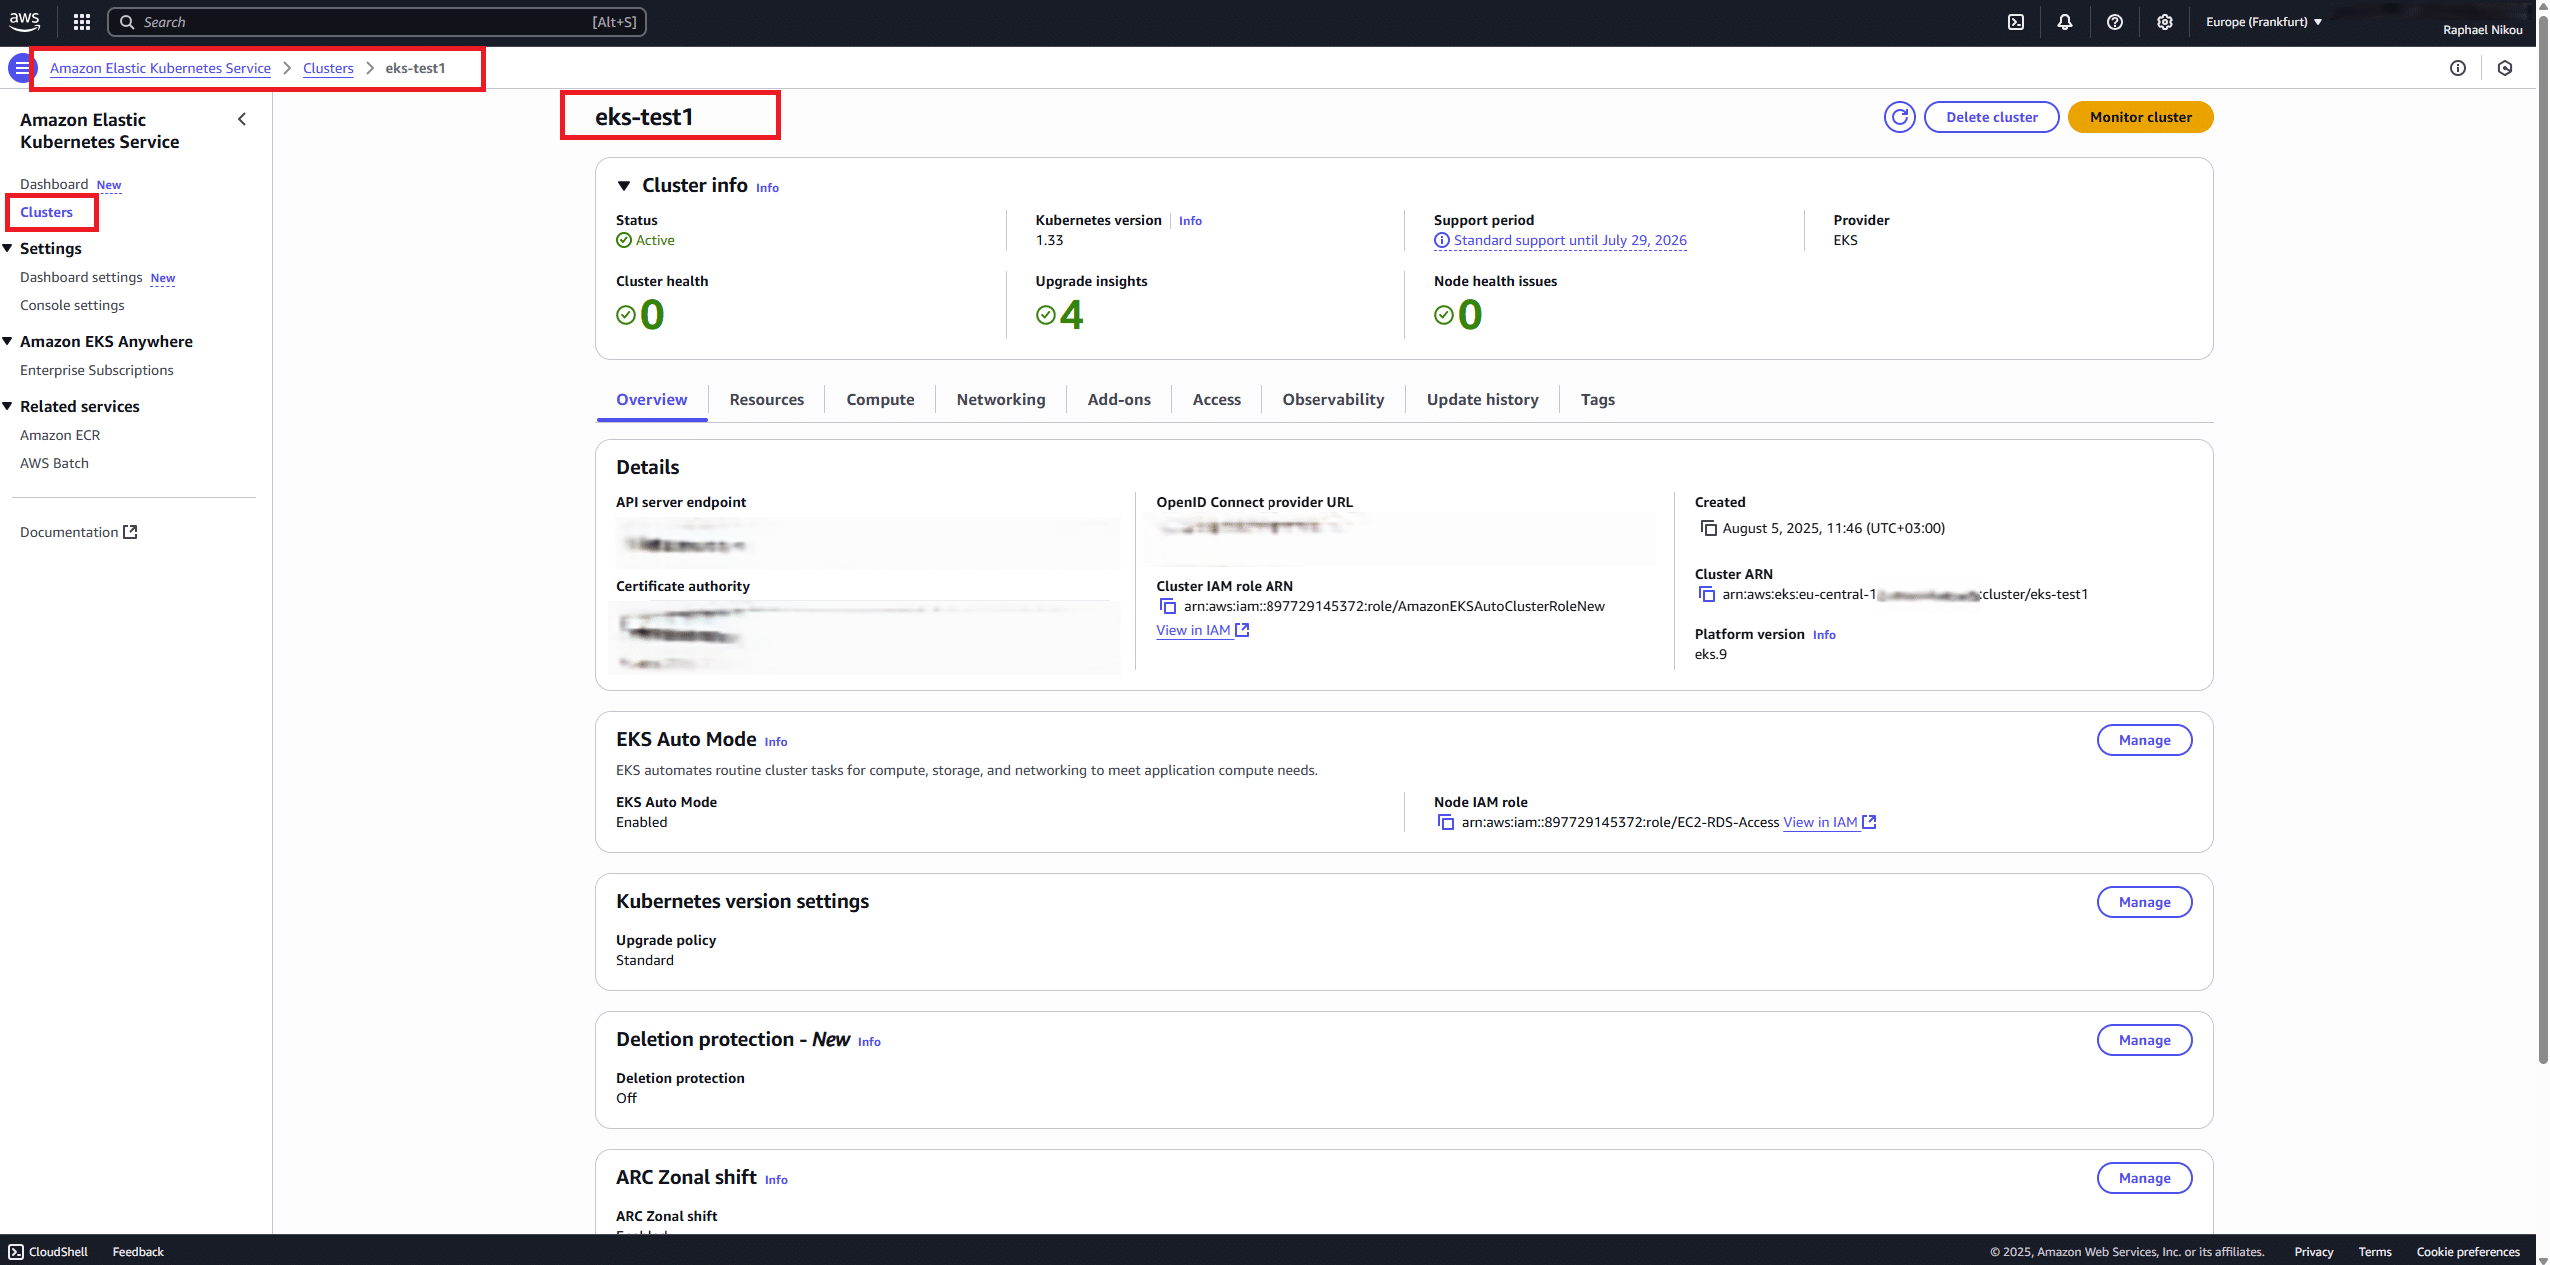2550x1265 pixels.
Task: Copy the Created timestamp with its copy icon
Action: (x=1707, y=528)
